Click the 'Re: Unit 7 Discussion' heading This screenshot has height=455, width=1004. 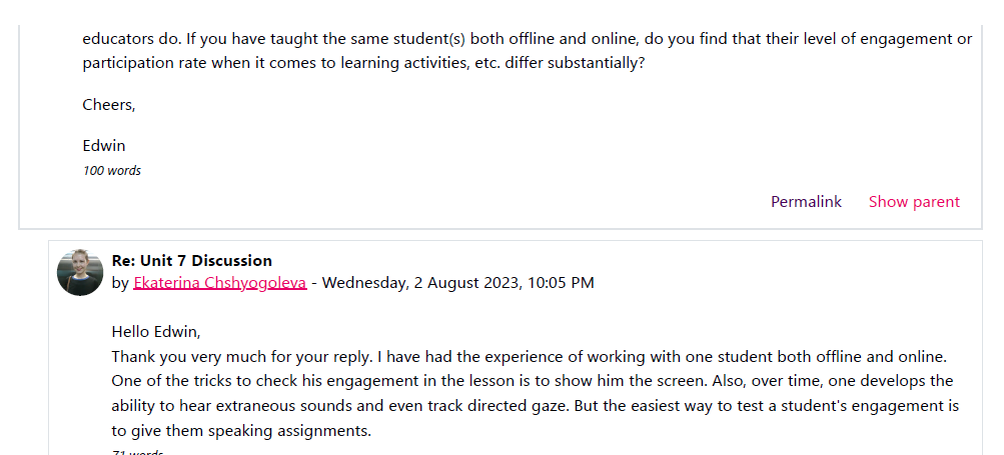(x=192, y=261)
